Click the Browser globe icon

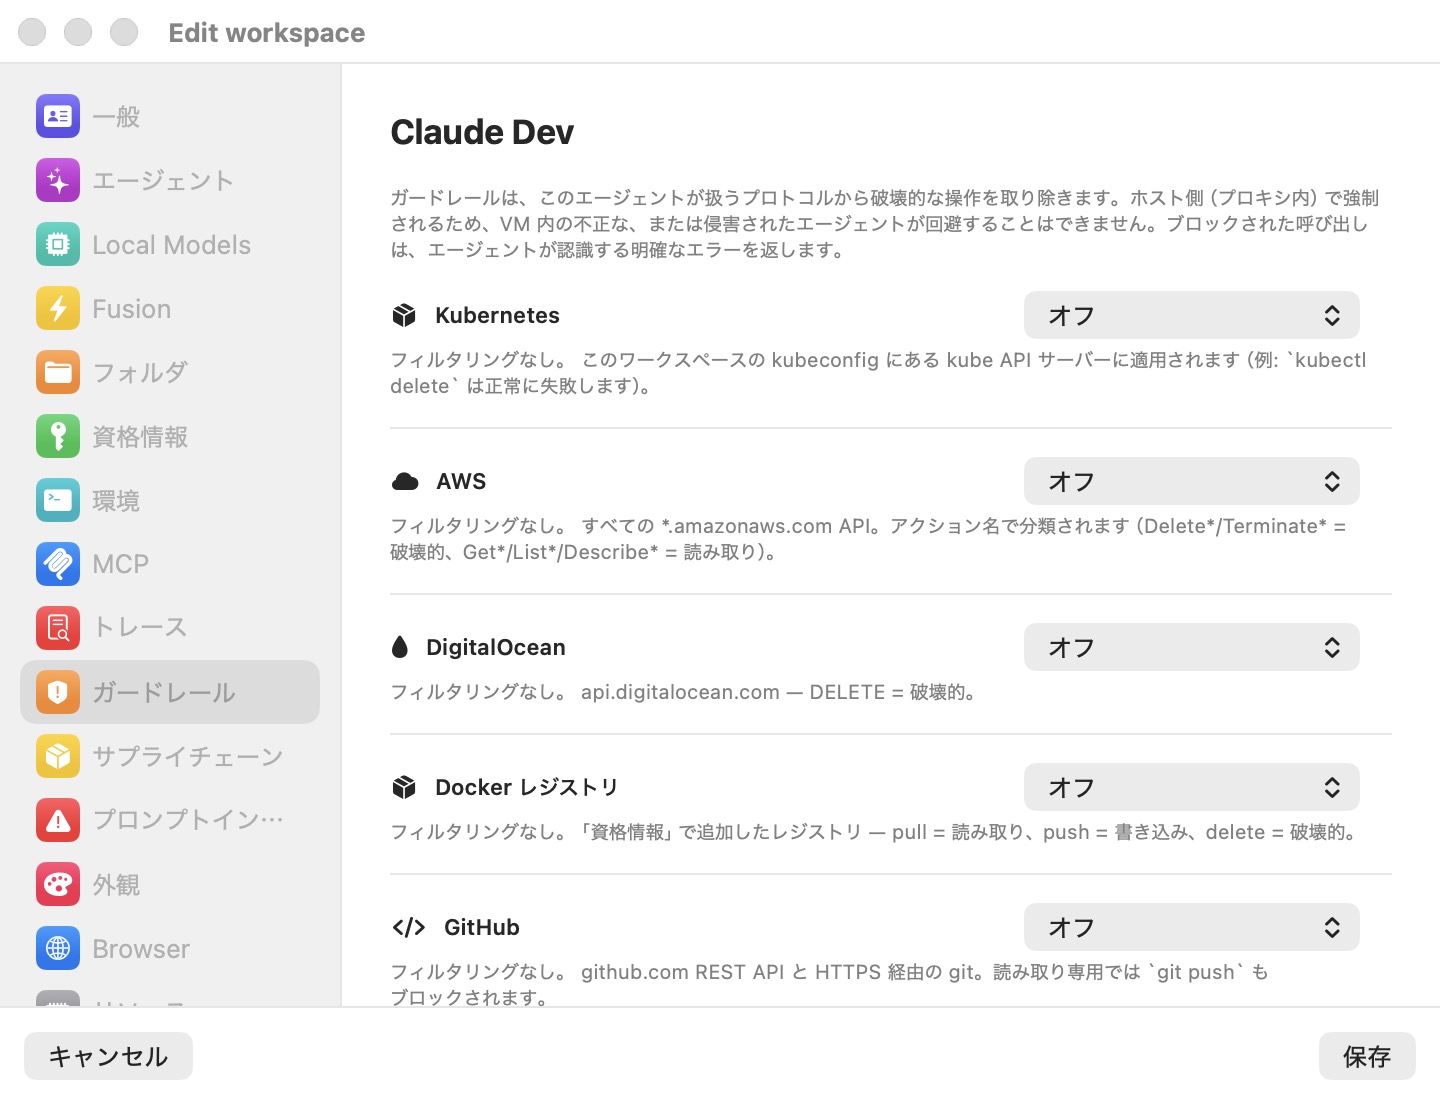pyautogui.click(x=58, y=948)
